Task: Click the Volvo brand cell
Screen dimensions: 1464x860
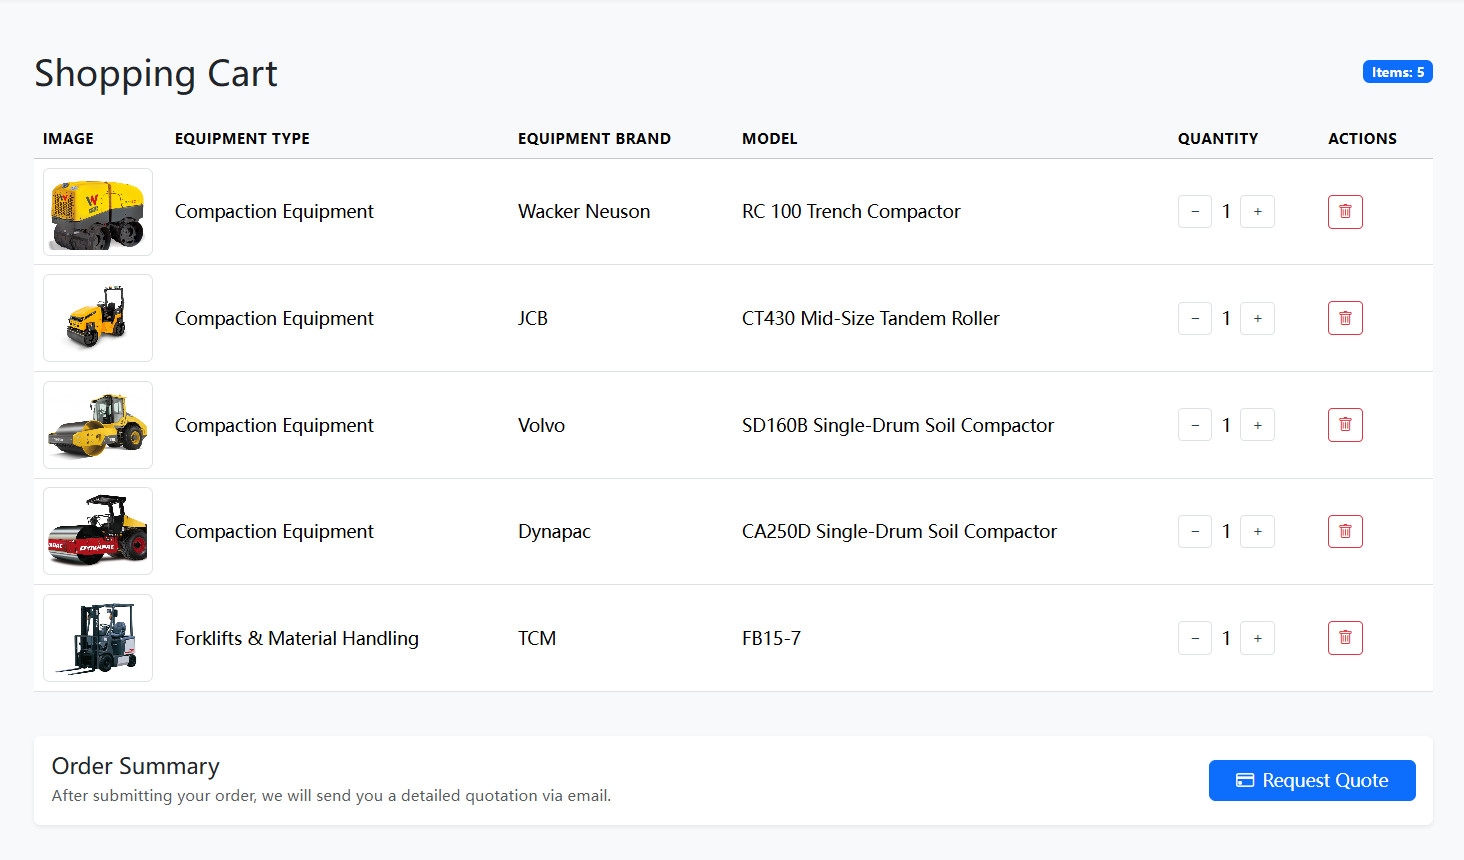Action: [541, 425]
